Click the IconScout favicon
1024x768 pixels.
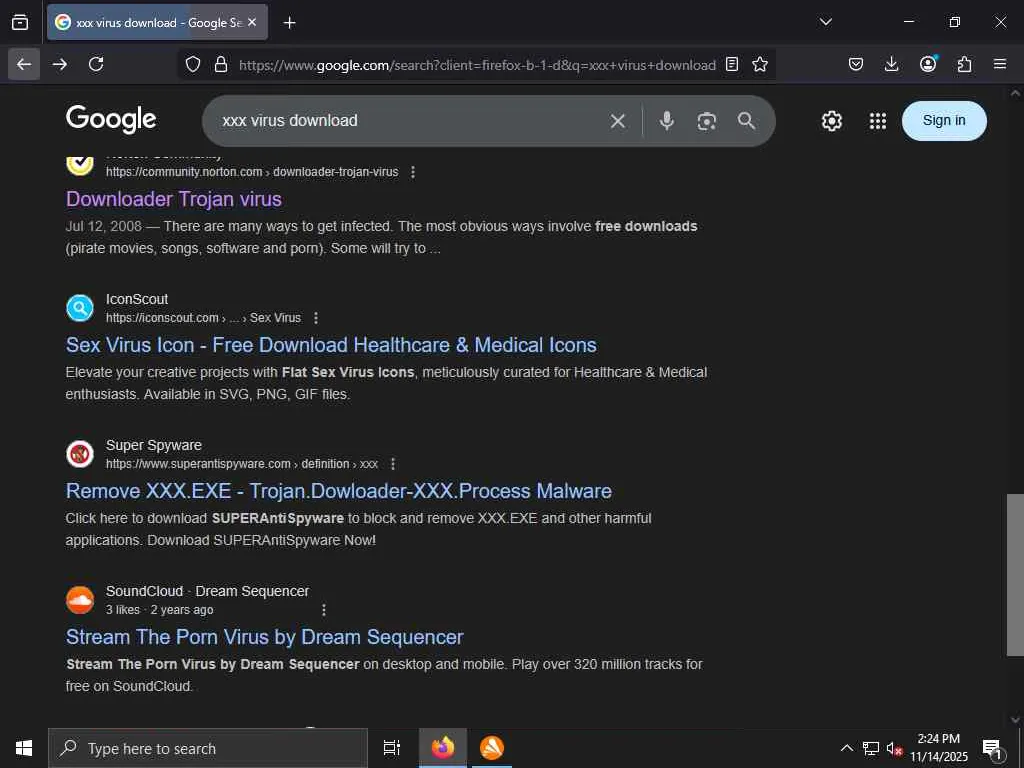pos(80,308)
